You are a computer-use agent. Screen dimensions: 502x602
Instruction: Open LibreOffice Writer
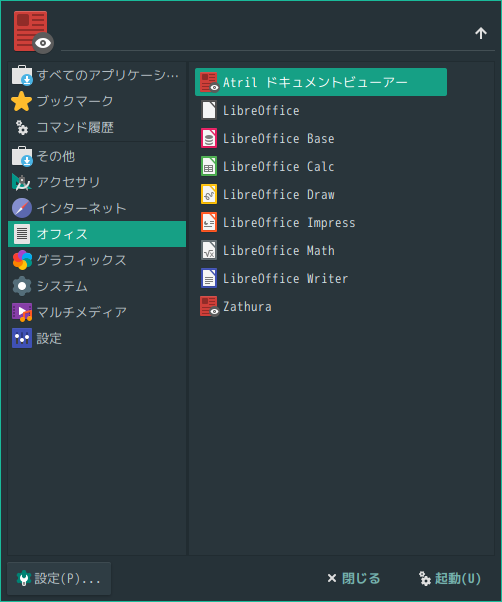pos(321,278)
